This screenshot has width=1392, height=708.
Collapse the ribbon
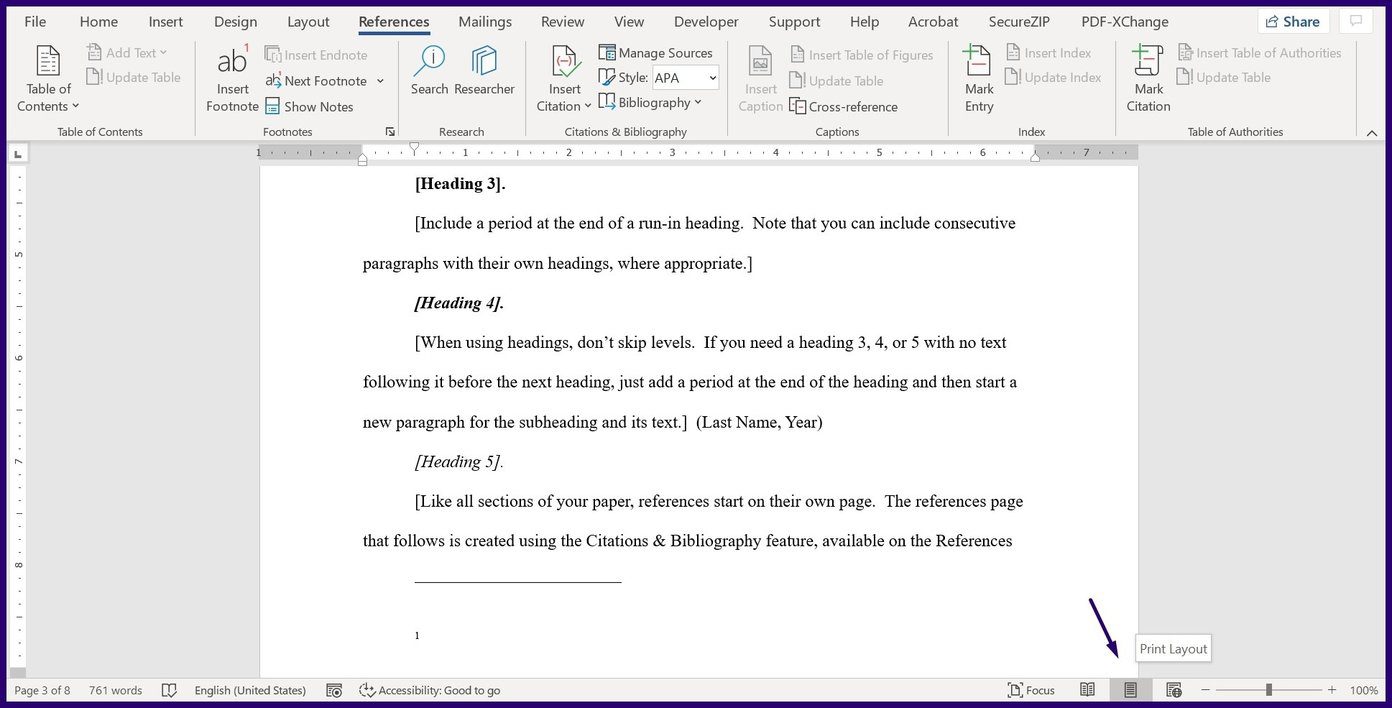coord(1370,132)
